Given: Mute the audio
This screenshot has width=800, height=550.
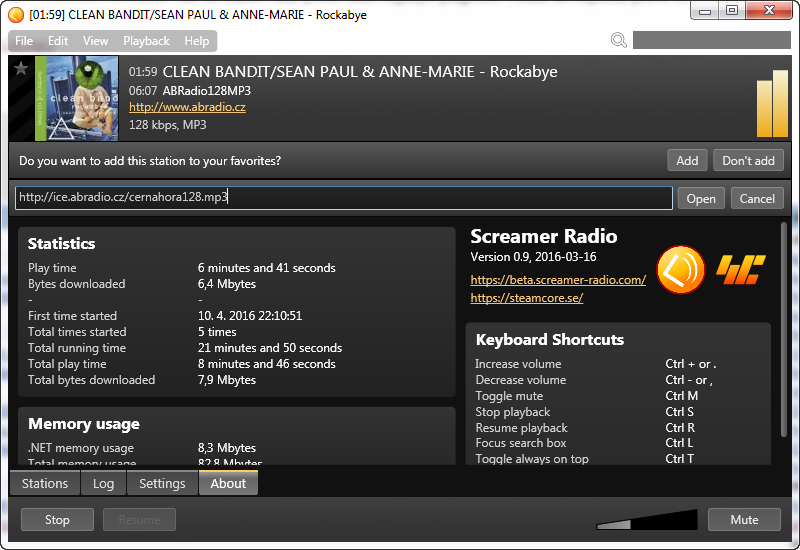Looking at the screenshot, I should [x=744, y=520].
